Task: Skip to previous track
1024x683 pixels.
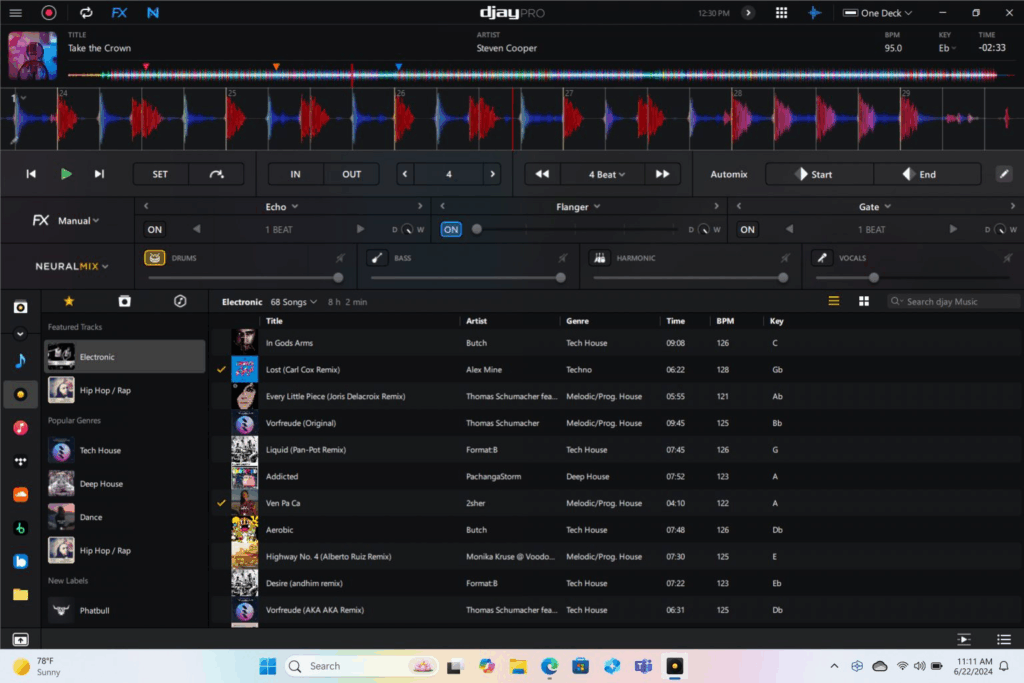Action: click(31, 174)
